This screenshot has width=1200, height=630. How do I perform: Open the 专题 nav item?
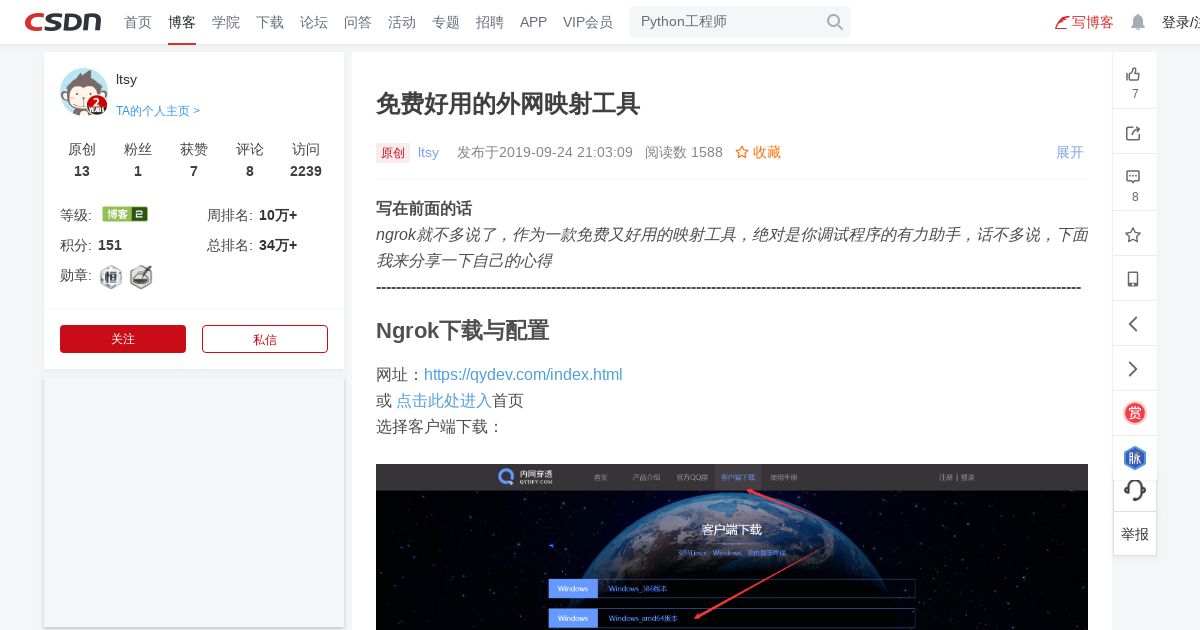click(446, 22)
